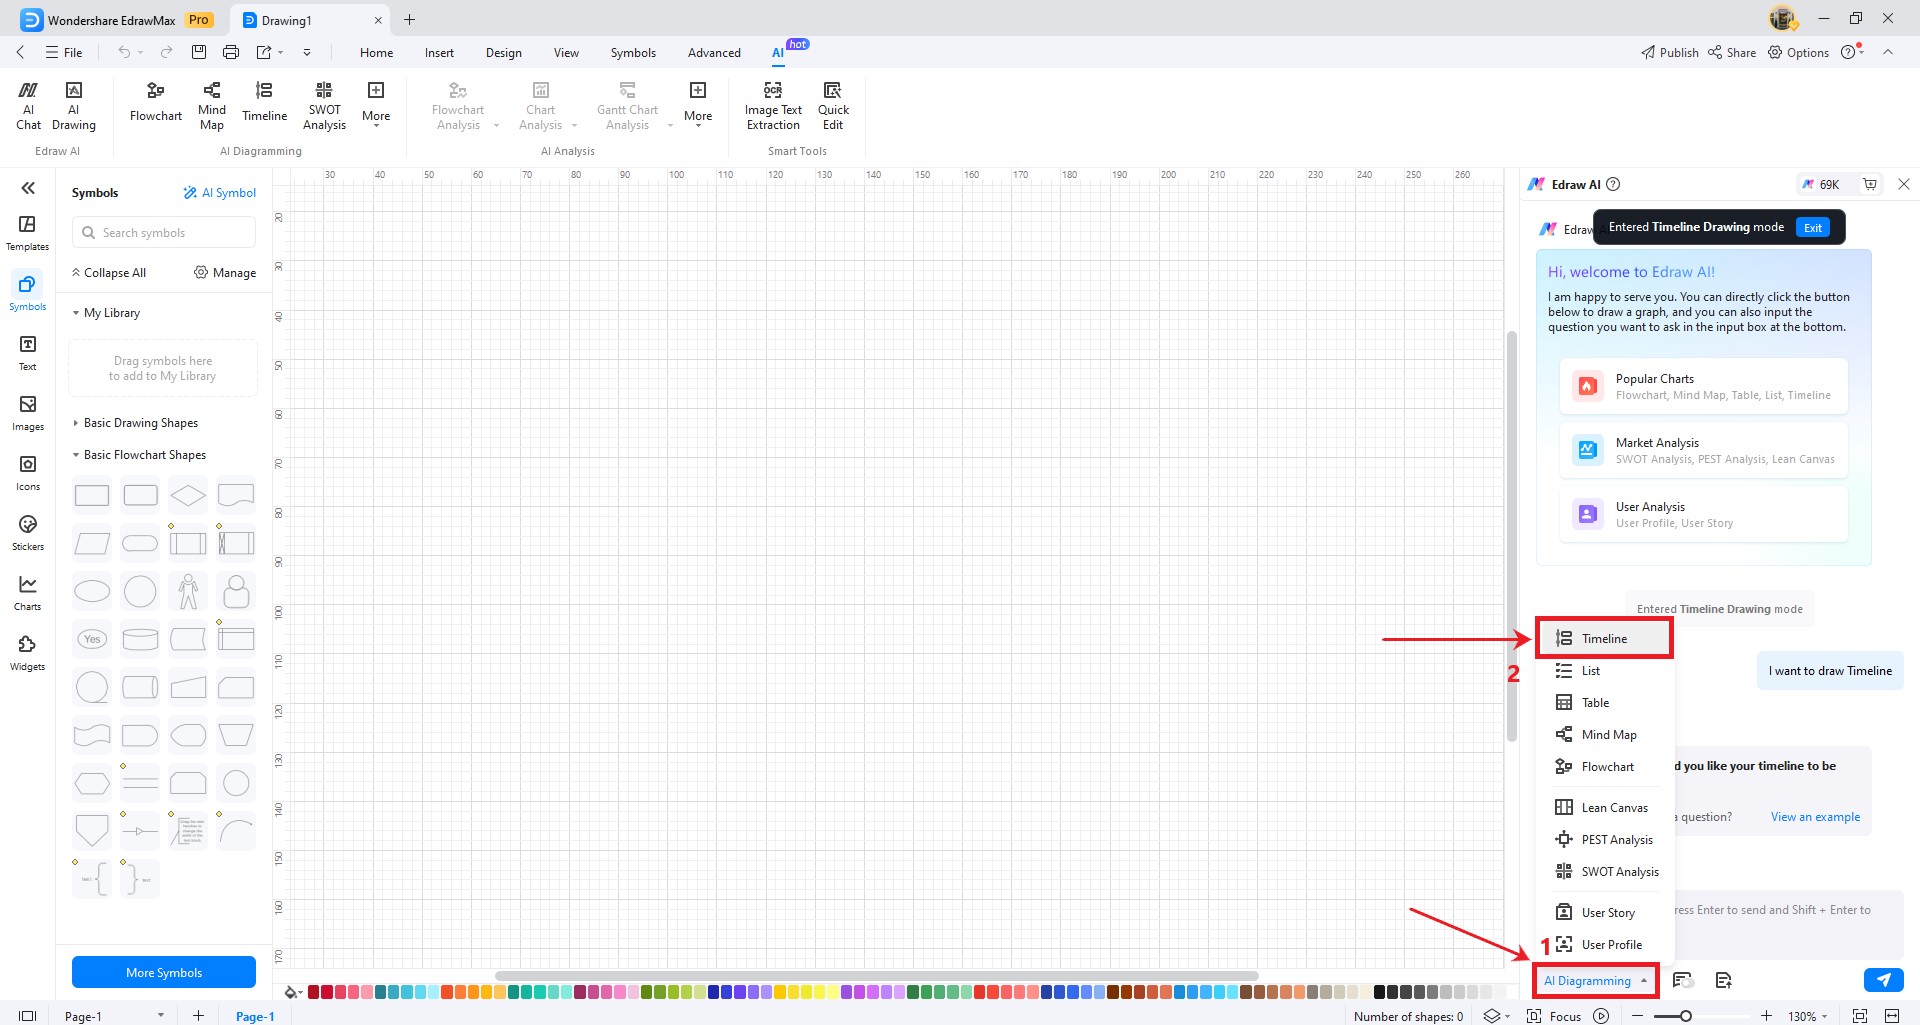Click the Edraw AI help question mark
This screenshot has width=1920, height=1025.
[x=1613, y=184]
